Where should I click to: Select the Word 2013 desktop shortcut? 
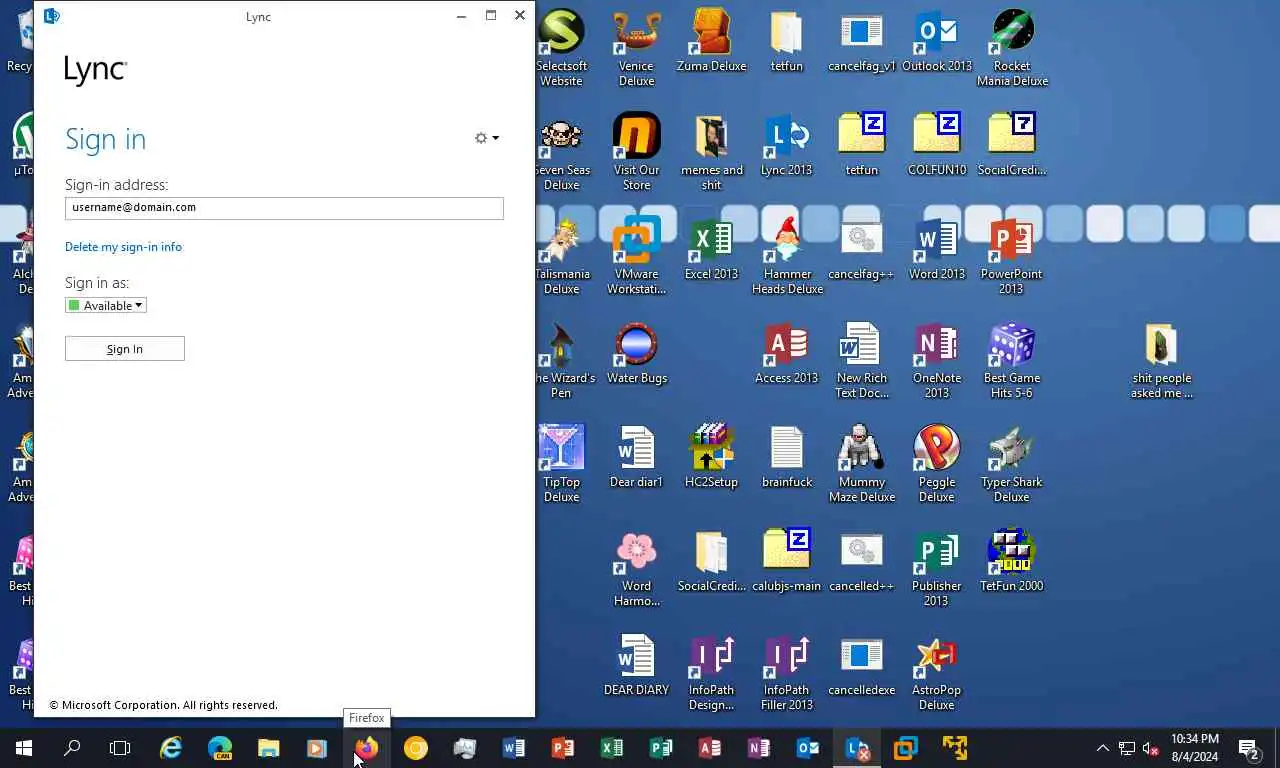pyautogui.click(x=937, y=249)
